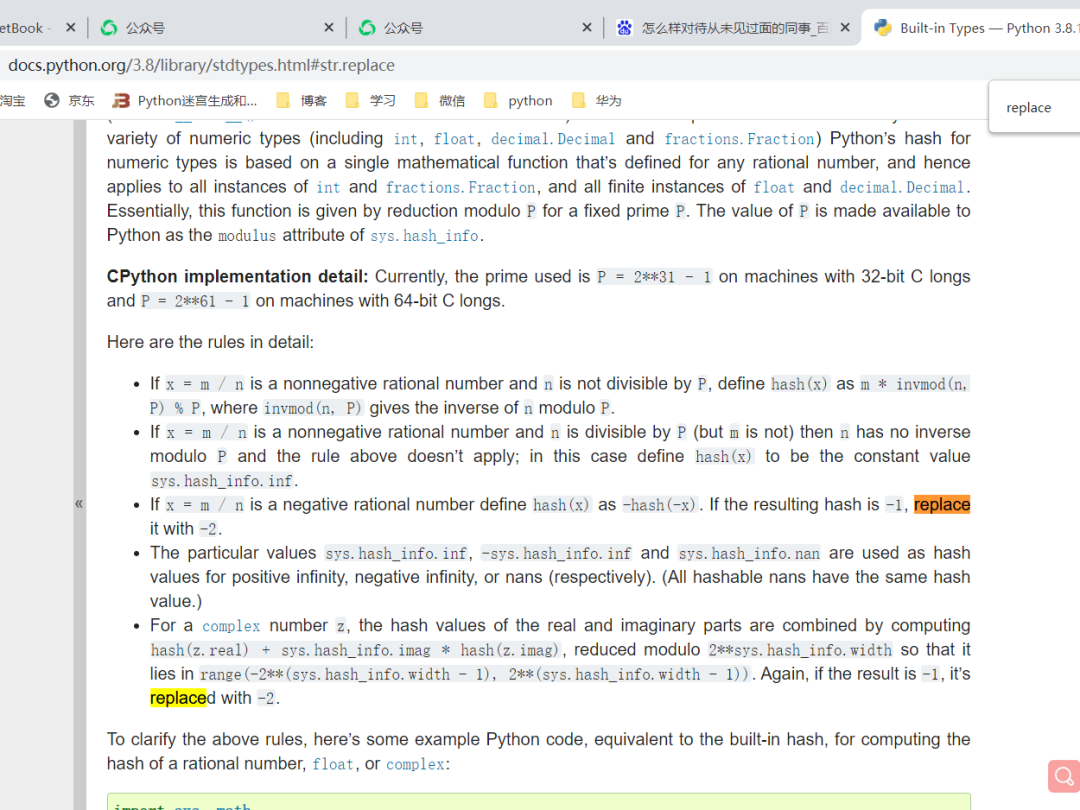The width and height of the screenshot is (1080, 810).
Task: Follow the float link after int,
Action: click(x=454, y=139)
